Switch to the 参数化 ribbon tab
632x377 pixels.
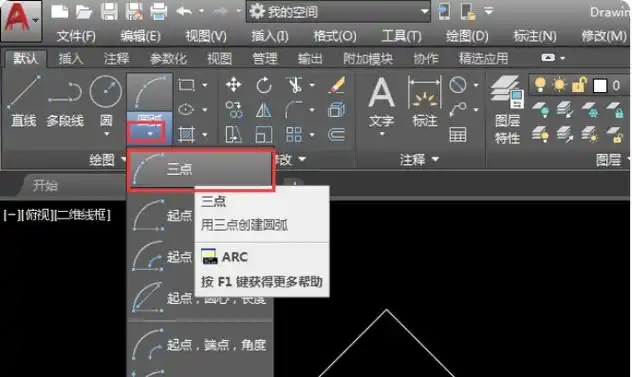pos(168,59)
